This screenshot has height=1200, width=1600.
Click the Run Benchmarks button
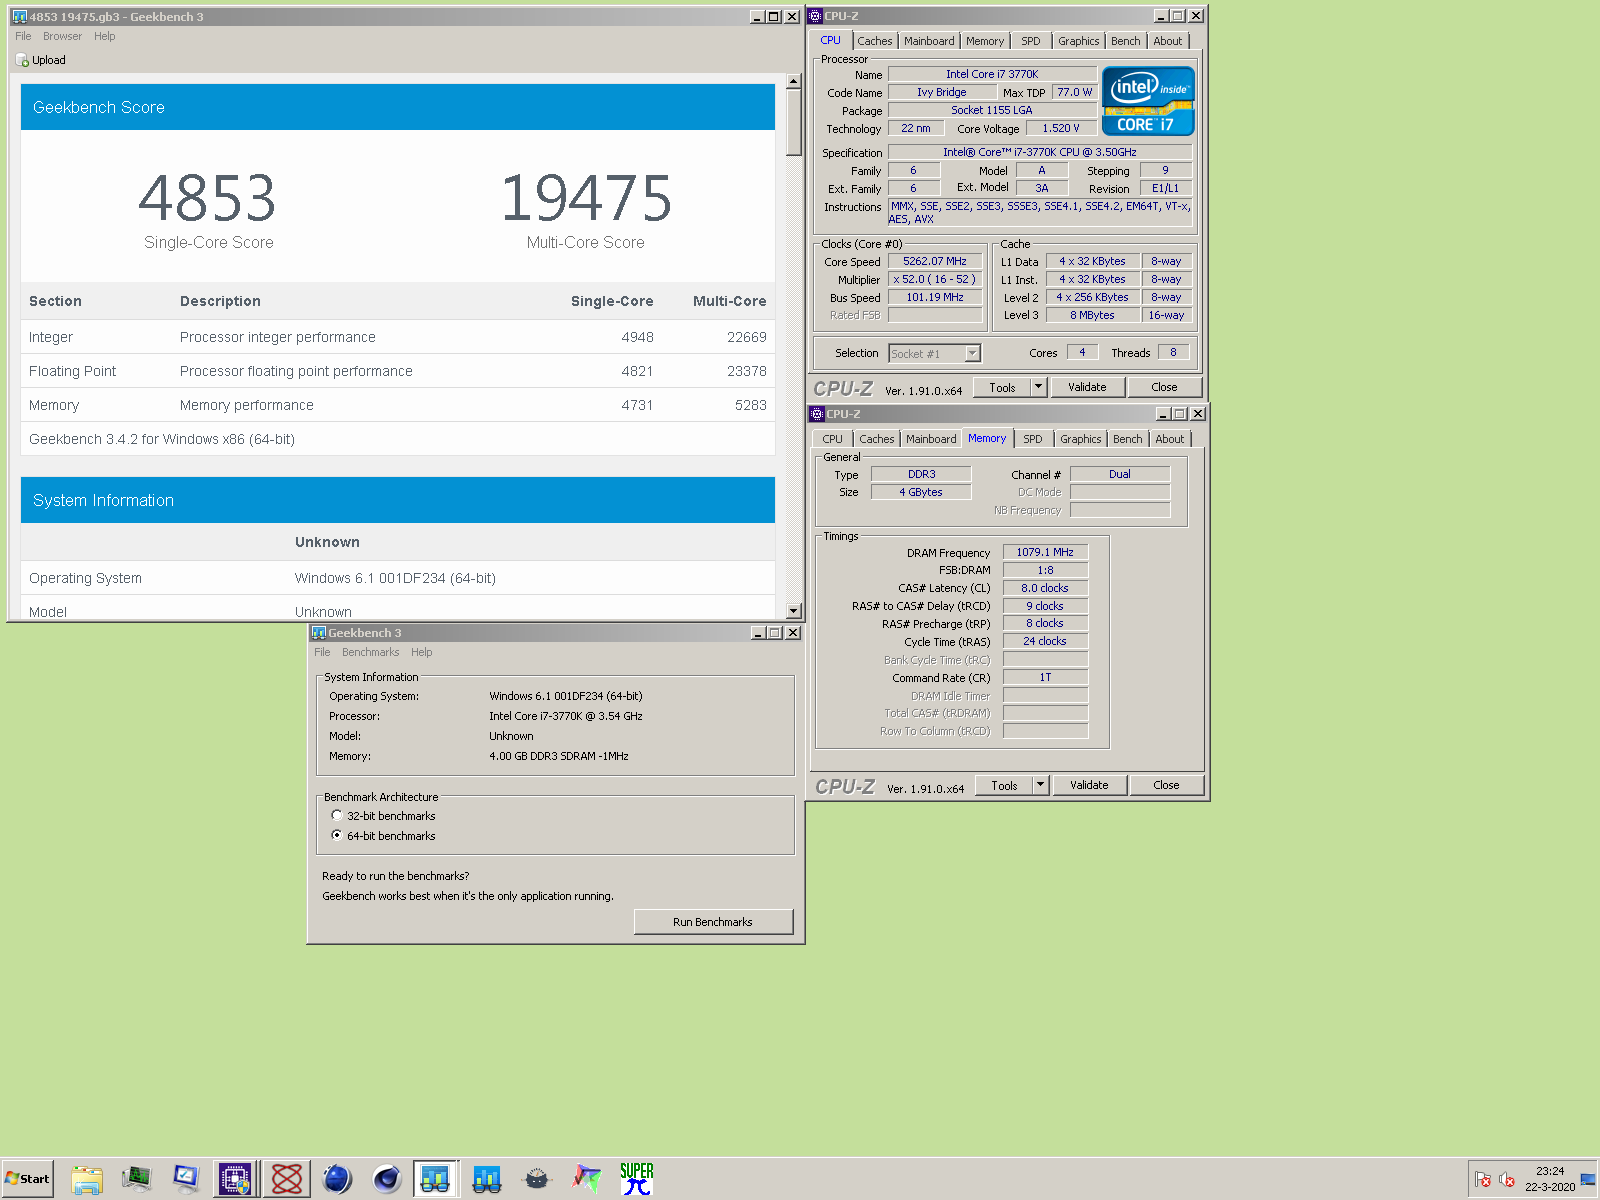pos(713,922)
